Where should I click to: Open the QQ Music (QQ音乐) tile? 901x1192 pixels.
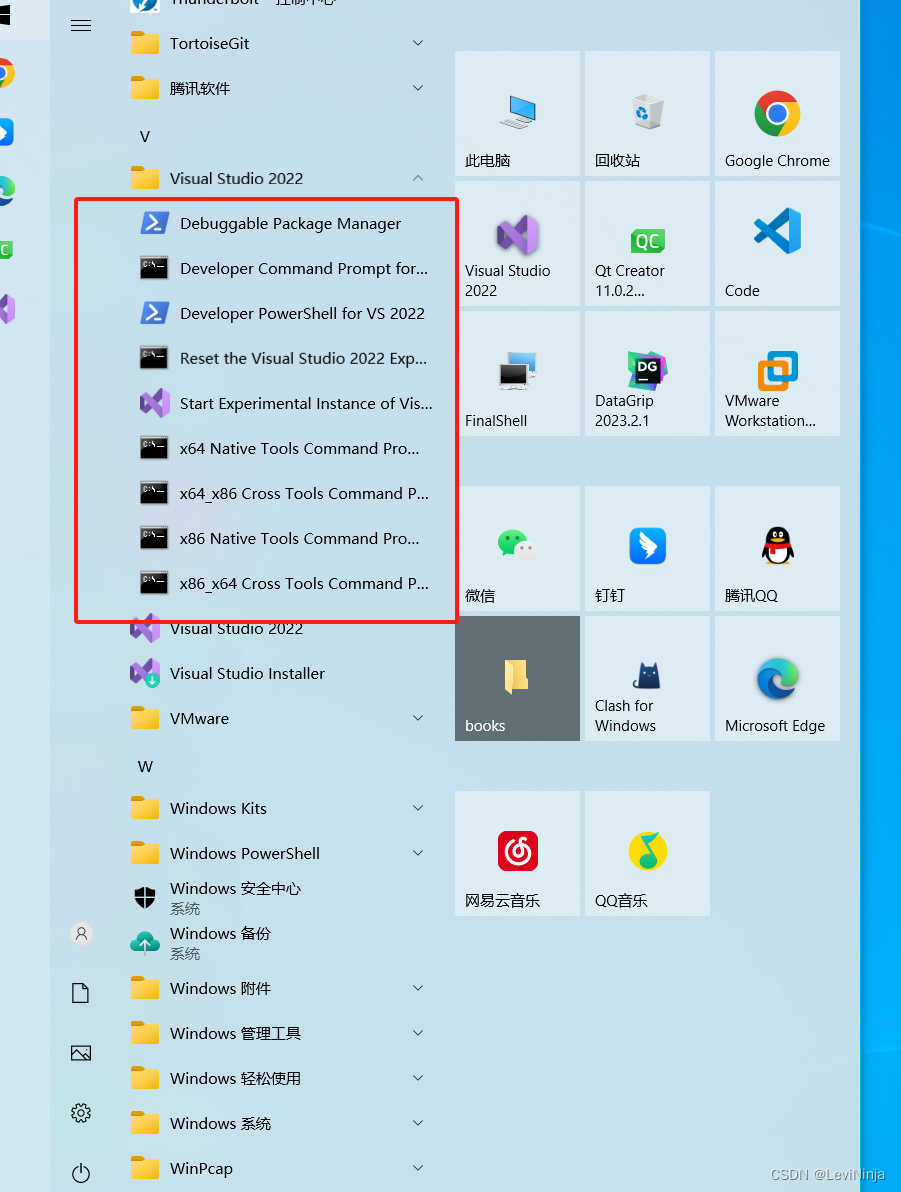click(x=647, y=854)
